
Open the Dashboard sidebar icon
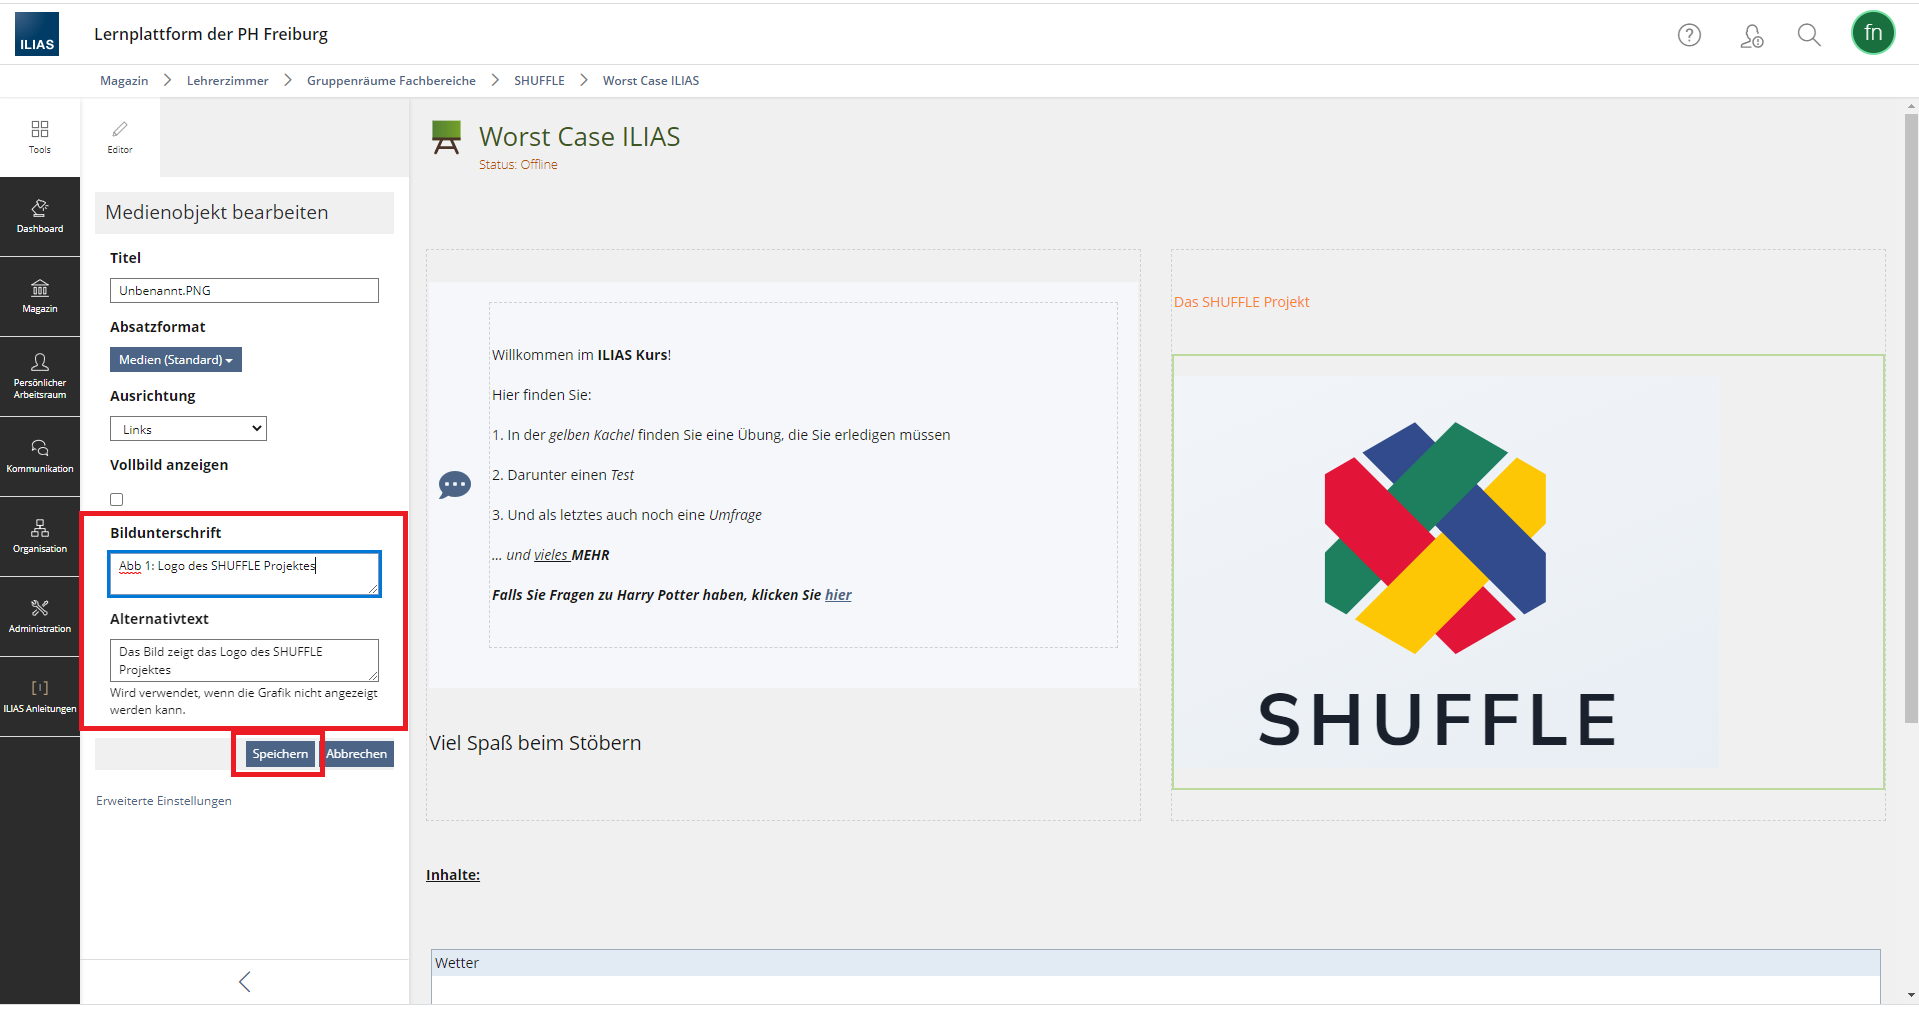[x=39, y=215]
